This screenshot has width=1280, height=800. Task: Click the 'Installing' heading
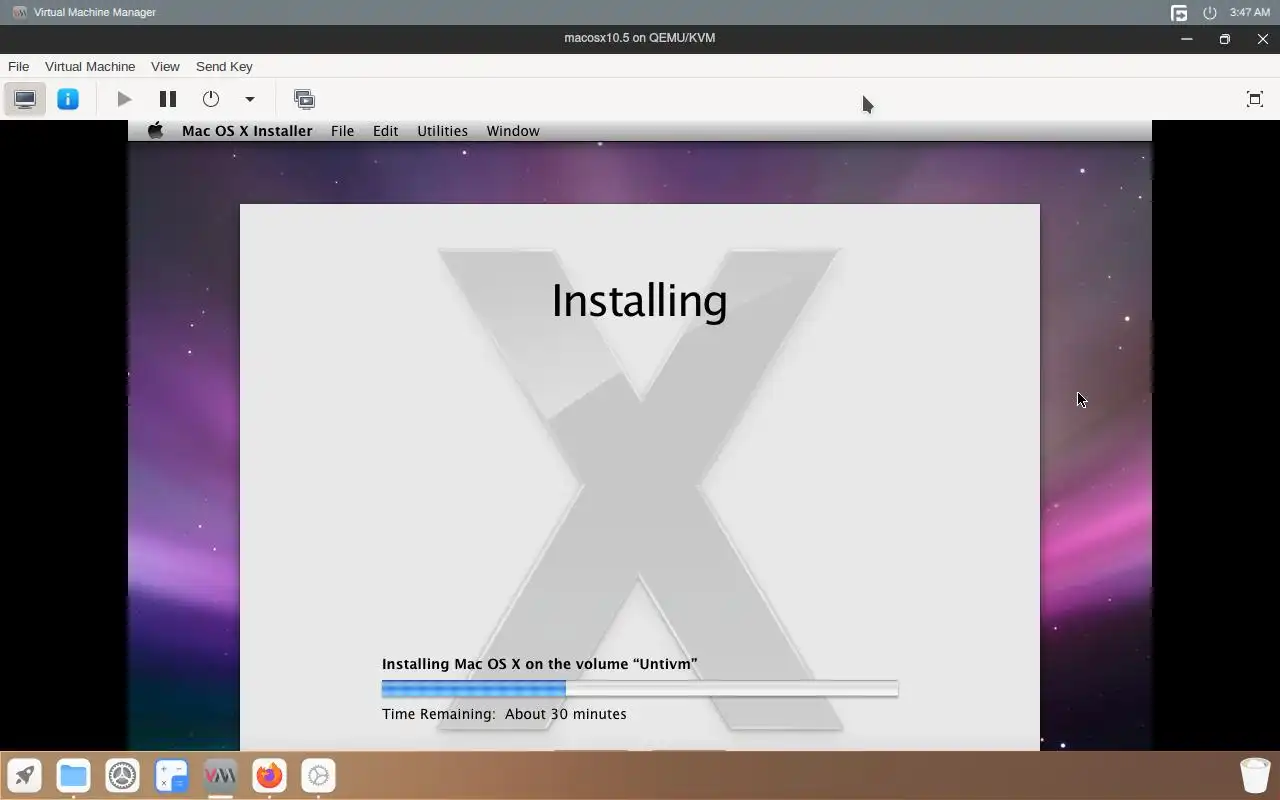coord(639,300)
